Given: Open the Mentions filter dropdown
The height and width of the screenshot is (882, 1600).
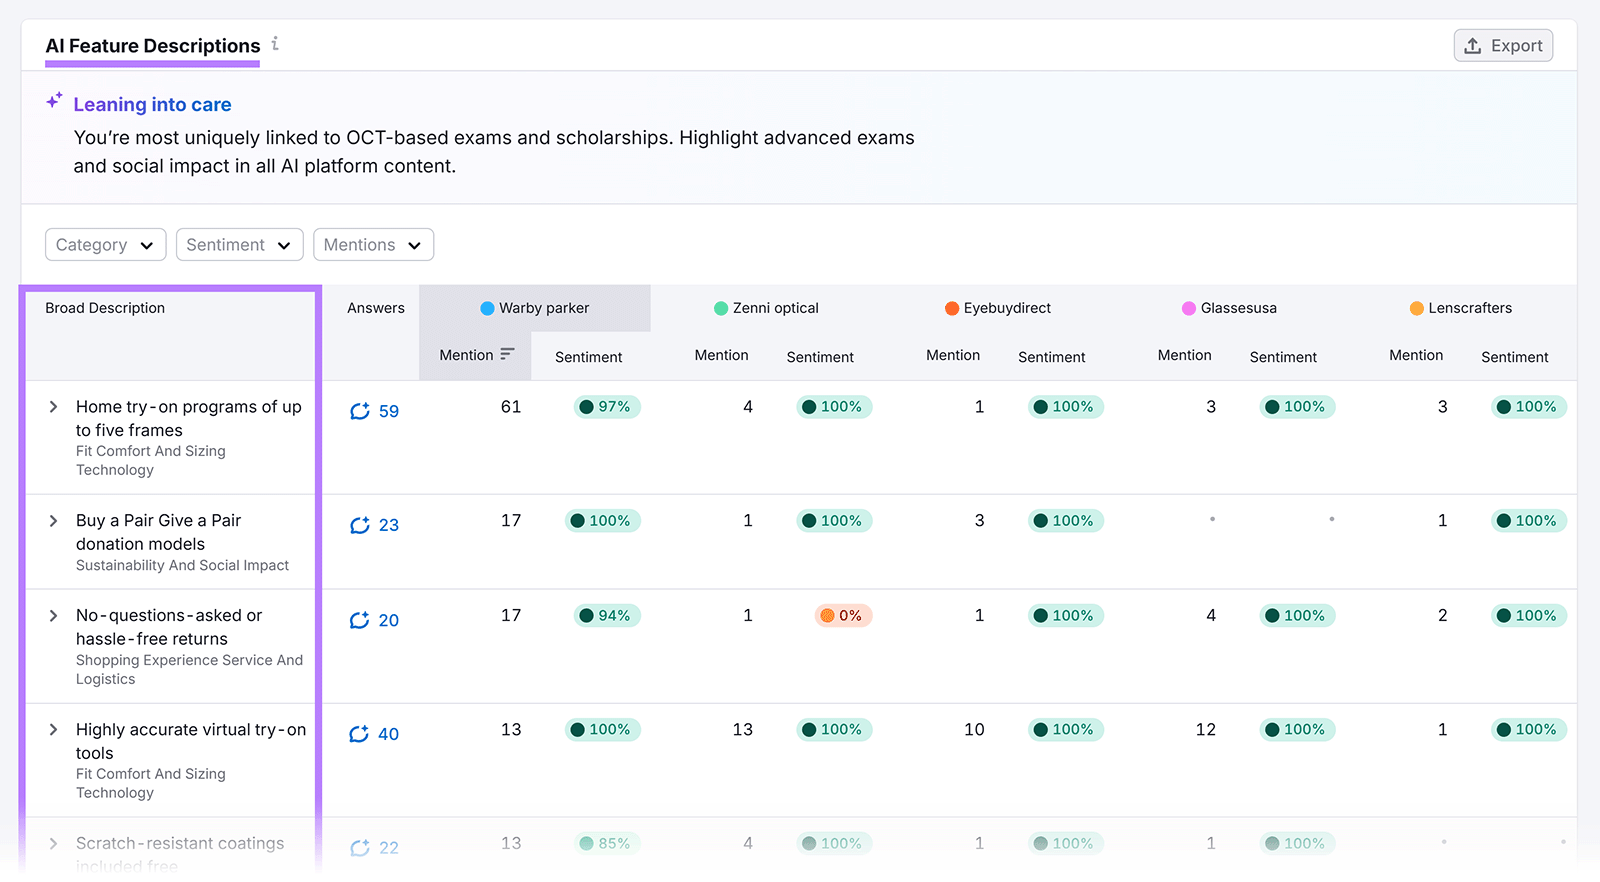Looking at the screenshot, I should point(373,245).
